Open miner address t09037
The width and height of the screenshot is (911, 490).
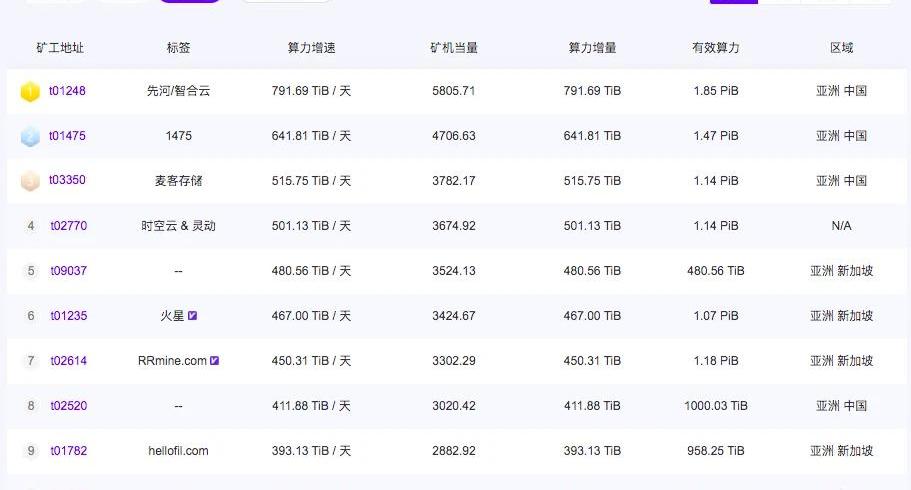click(x=68, y=271)
